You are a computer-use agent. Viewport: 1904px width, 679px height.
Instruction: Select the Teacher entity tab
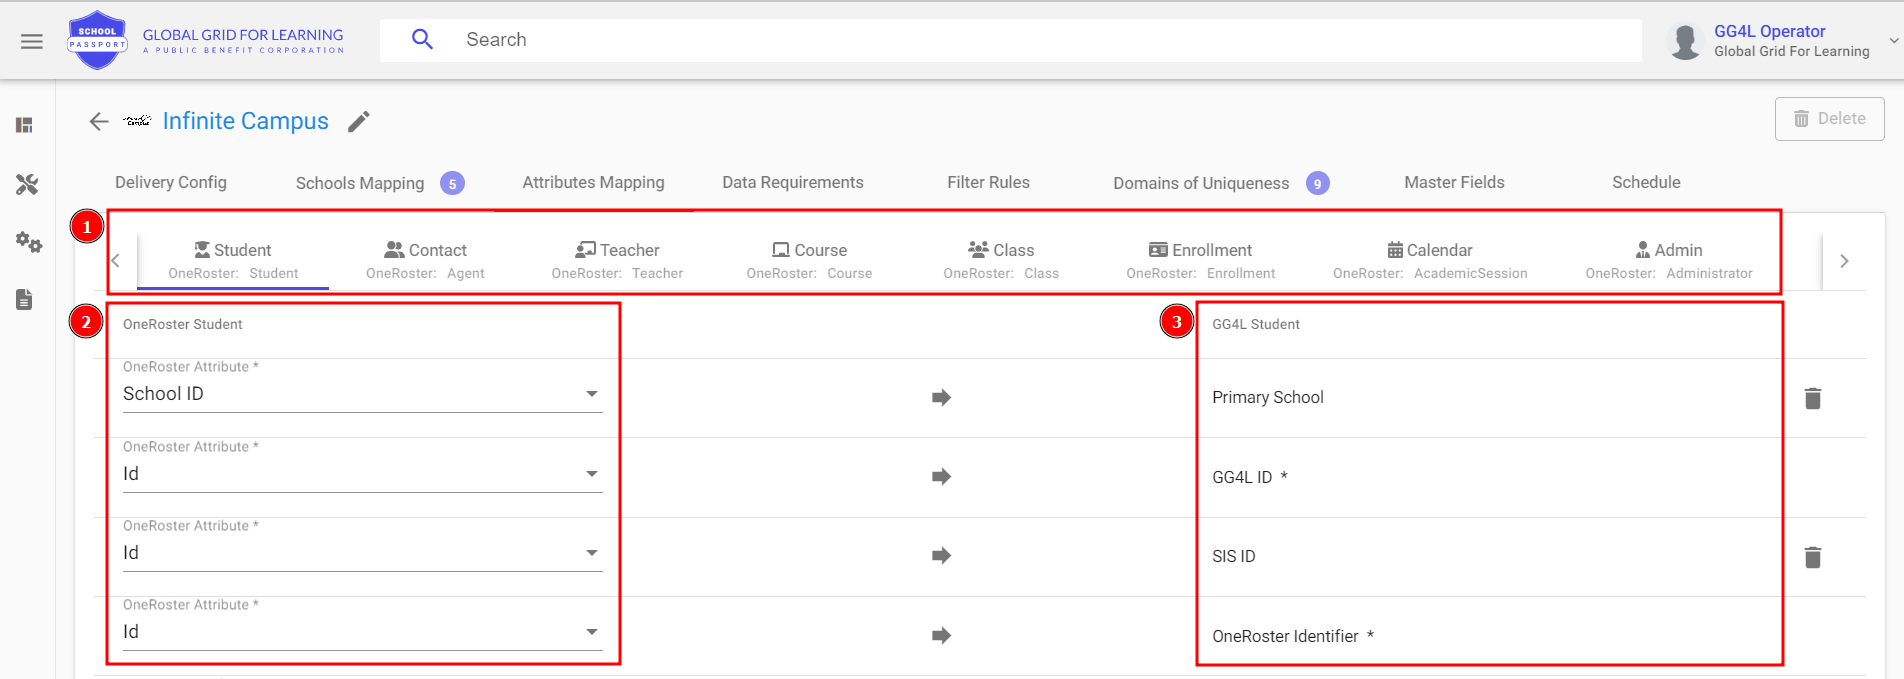pyautogui.click(x=617, y=261)
